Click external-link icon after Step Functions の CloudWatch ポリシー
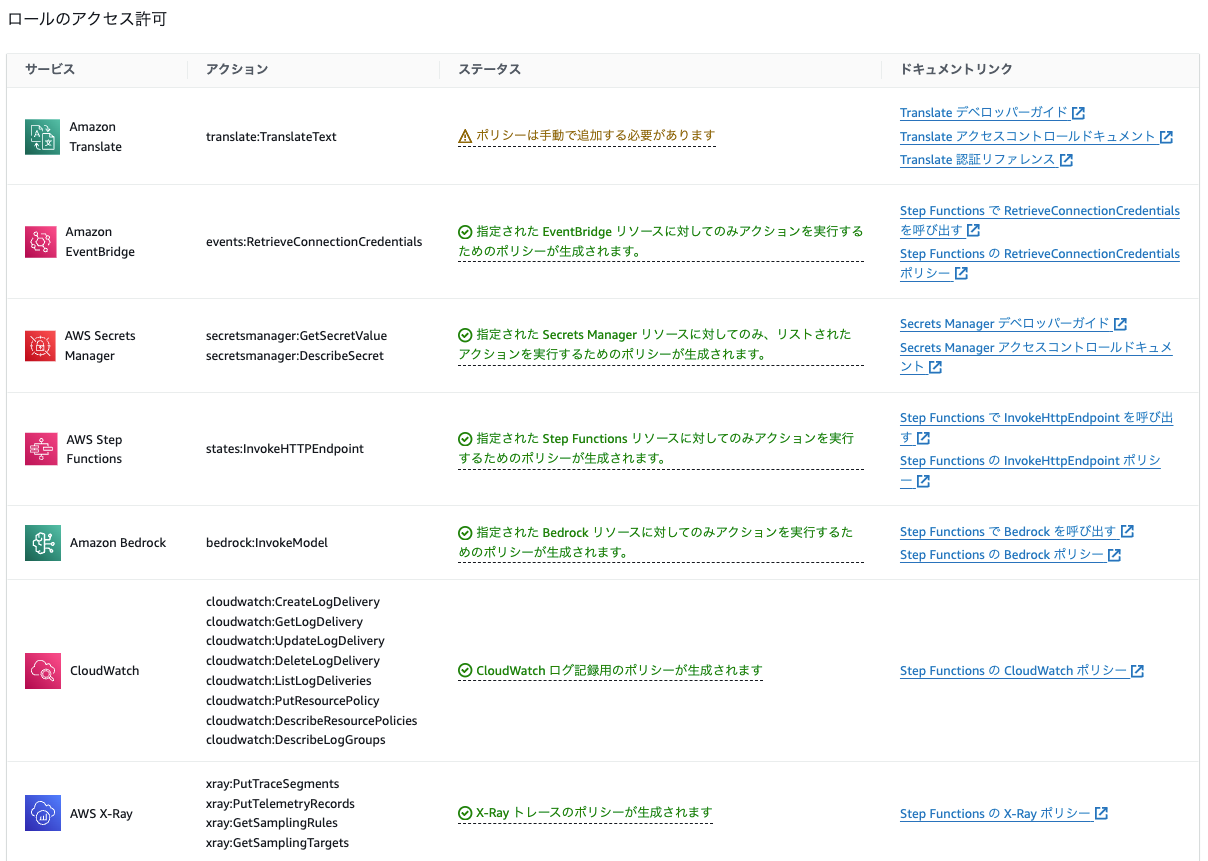 [x=1137, y=671]
